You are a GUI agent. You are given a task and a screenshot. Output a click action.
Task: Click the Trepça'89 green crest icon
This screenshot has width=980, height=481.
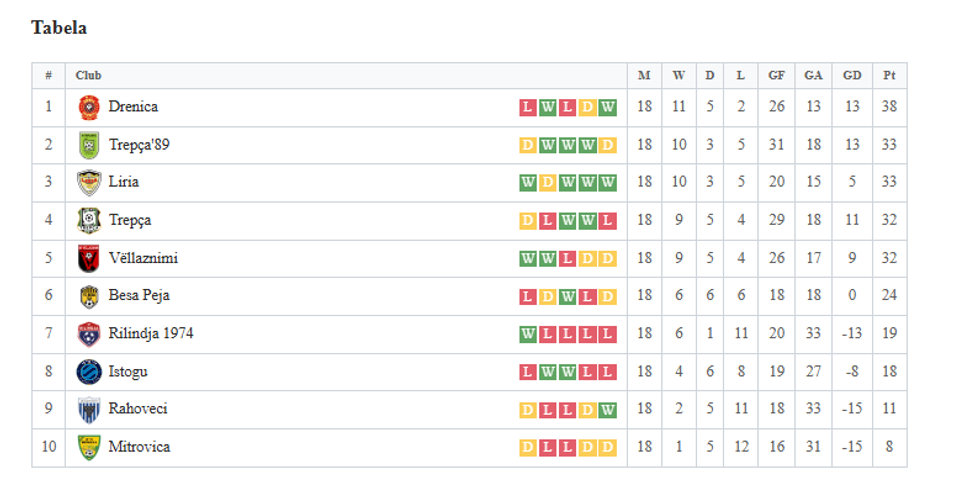[x=89, y=145]
